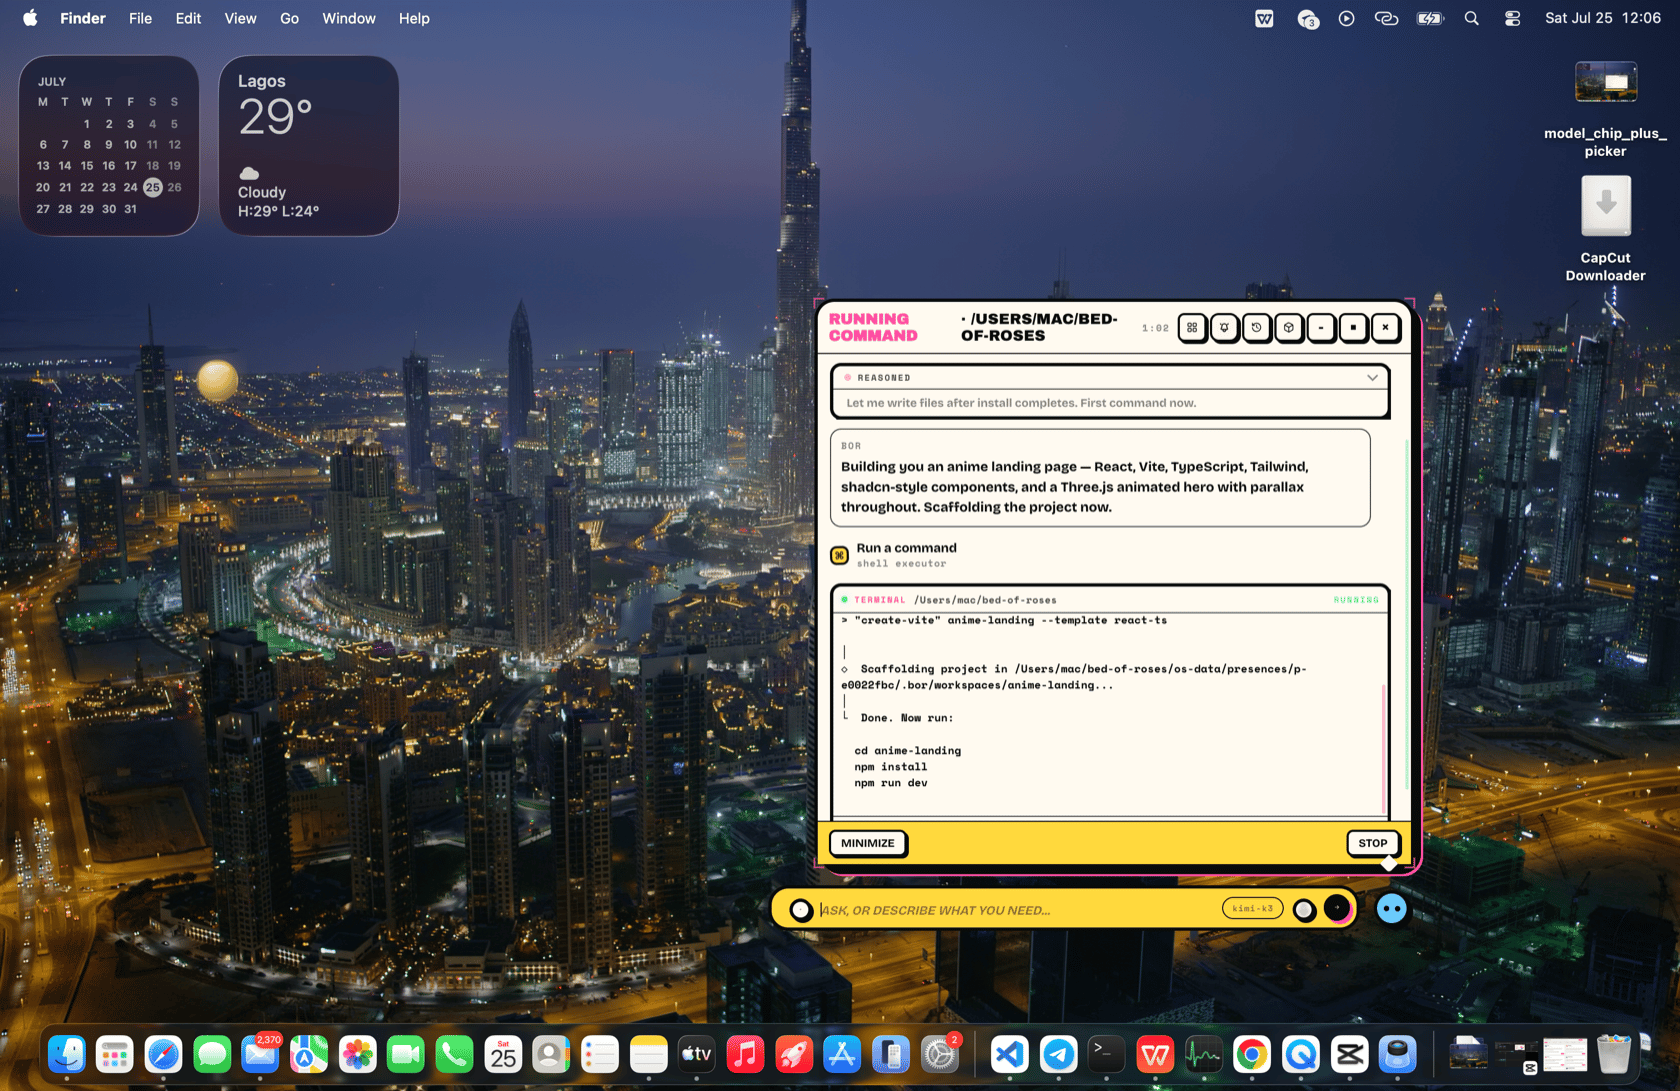Collapse the REASONED section chevron
Screen dimensions: 1680x1091
click(1372, 377)
